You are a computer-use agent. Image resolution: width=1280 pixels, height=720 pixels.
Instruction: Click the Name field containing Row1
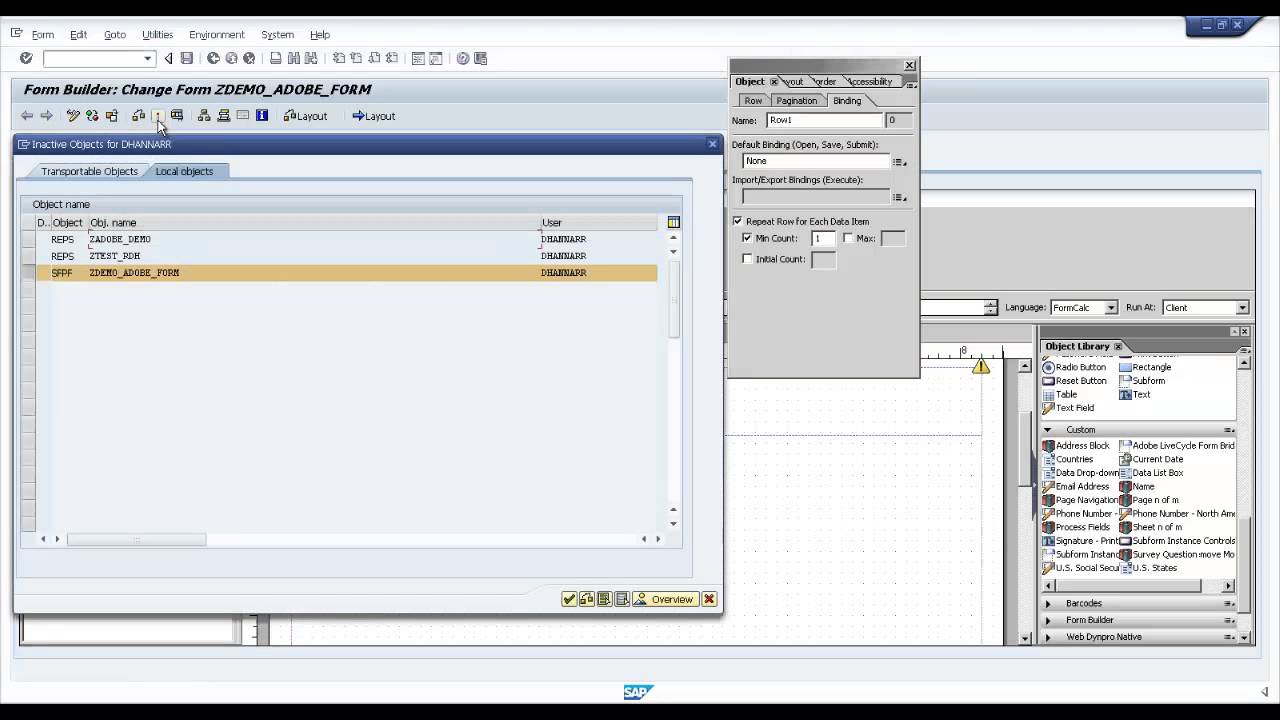[824, 120]
